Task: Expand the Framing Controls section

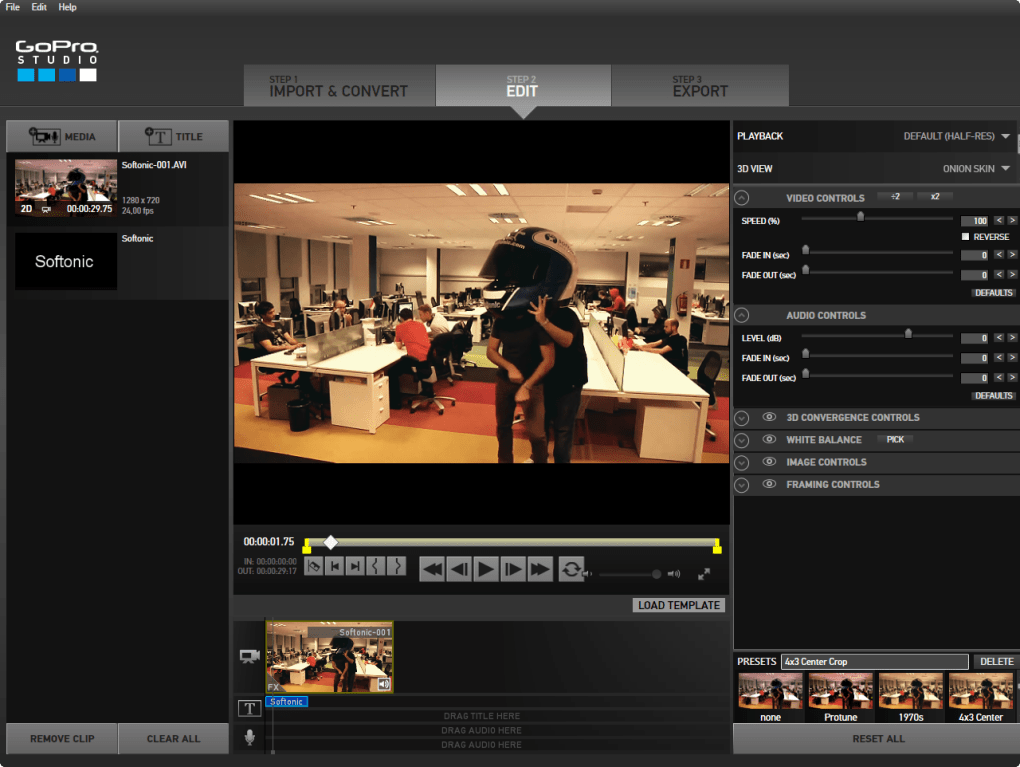Action: [x=742, y=485]
